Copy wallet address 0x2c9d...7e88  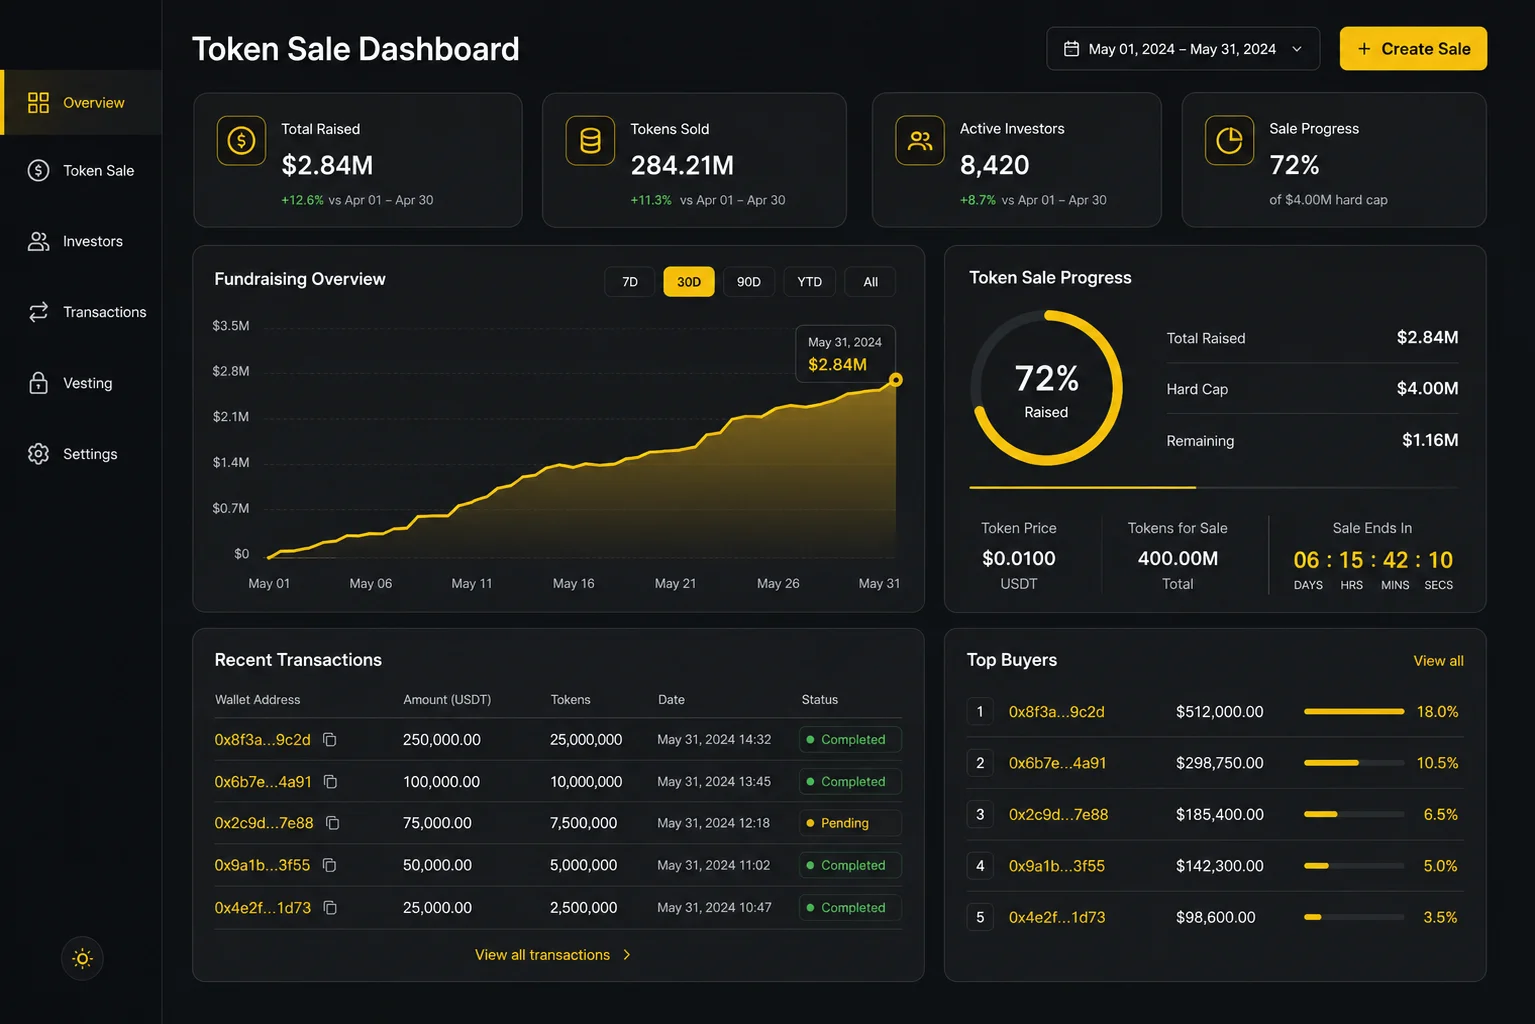coord(333,823)
